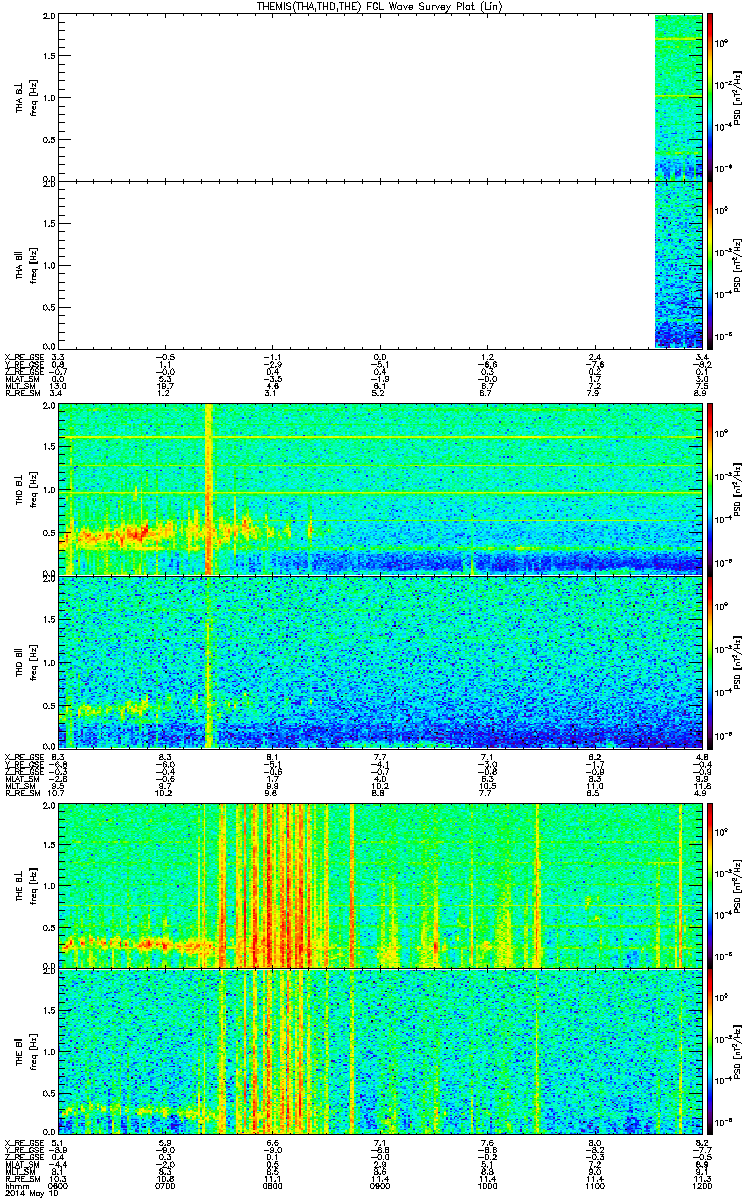The width and height of the screenshot is (750, 1200).
Task: Select the THE B-parallel spectrogram panel
Action: [380, 1051]
